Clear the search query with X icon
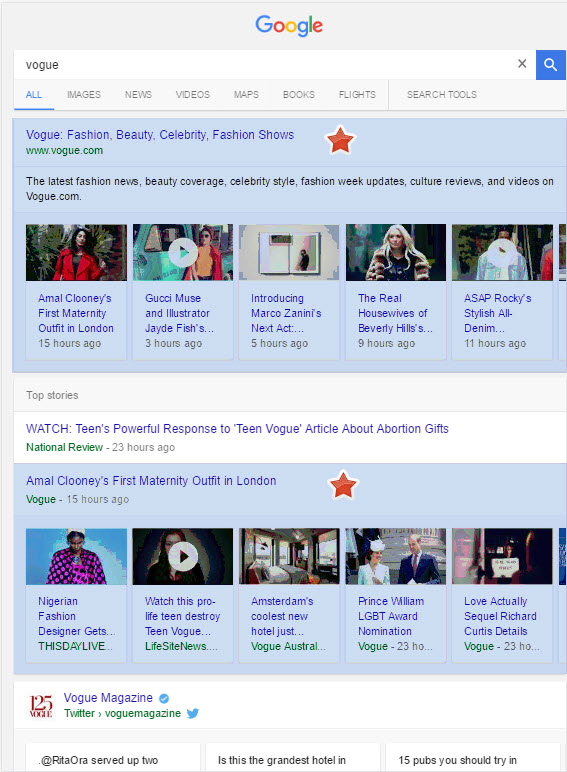The height and width of the screenshot is (772, 567). click(x=522, y=64)
